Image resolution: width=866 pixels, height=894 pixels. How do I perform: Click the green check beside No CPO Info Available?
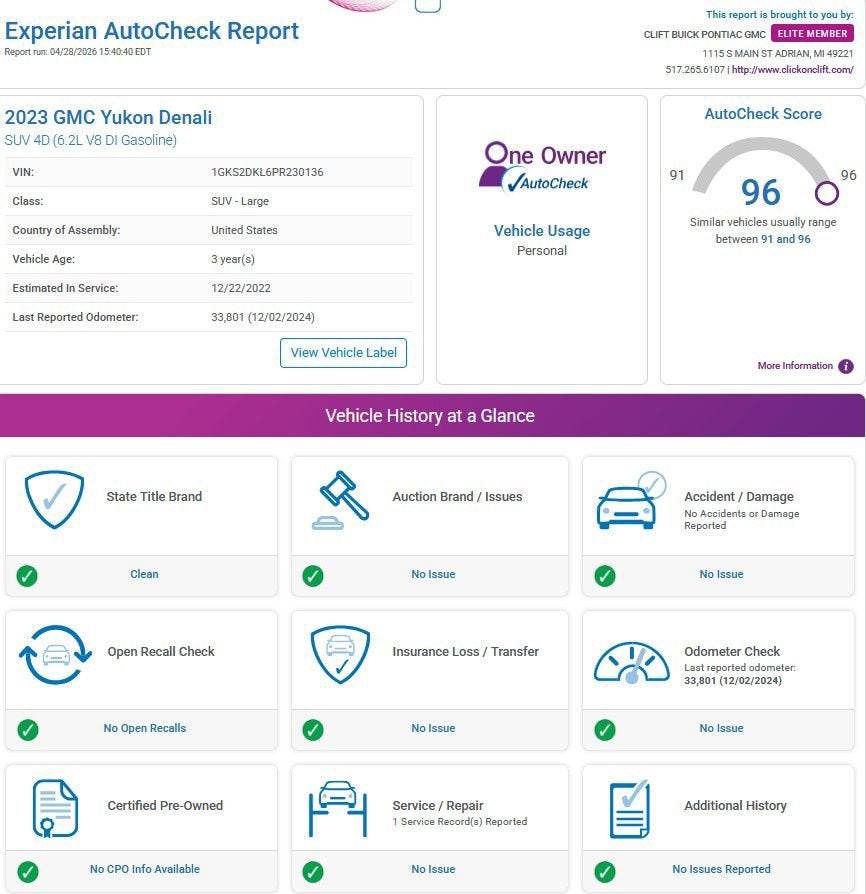point(28,871)
